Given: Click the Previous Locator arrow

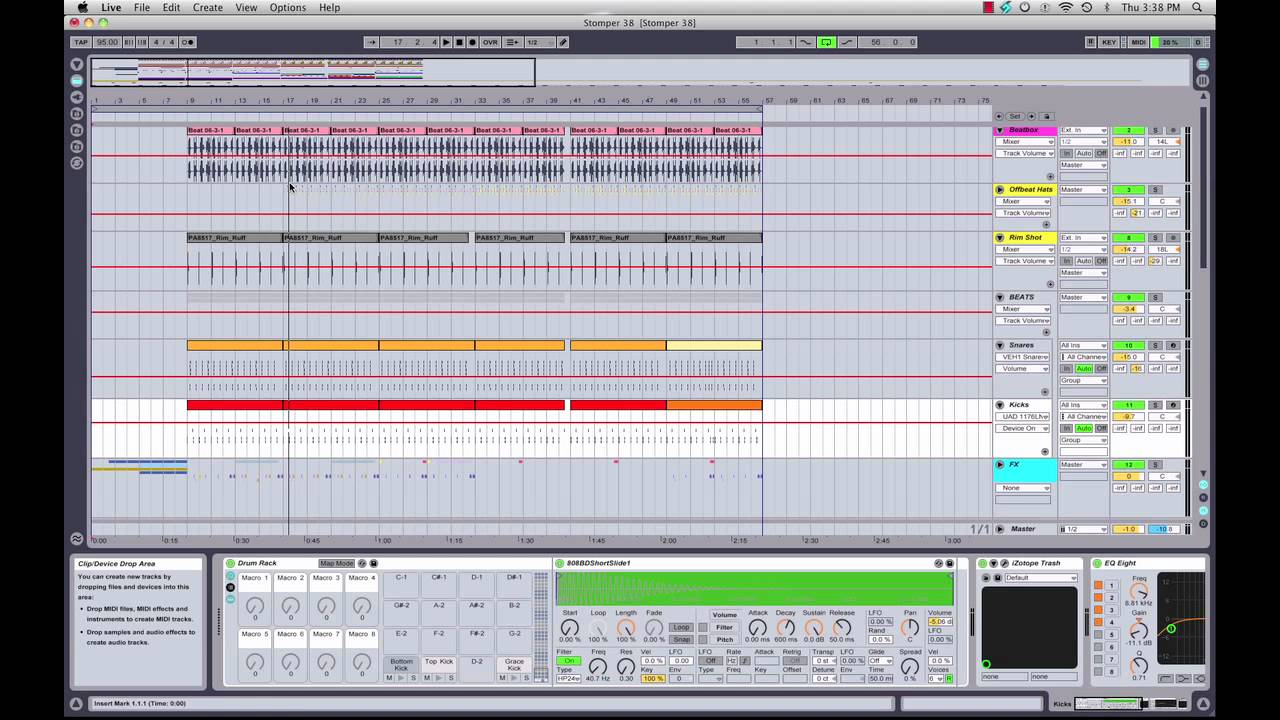Looking at the screenshot, I should [x=1001, y=116].
